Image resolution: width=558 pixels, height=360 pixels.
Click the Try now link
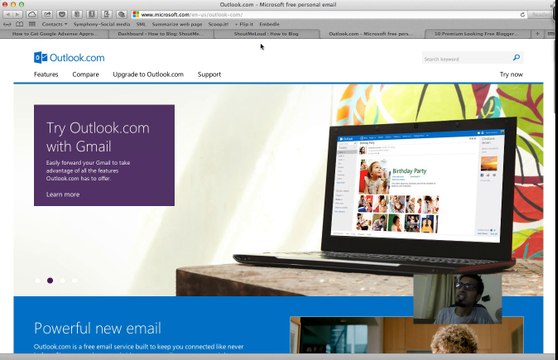[511, 74]
